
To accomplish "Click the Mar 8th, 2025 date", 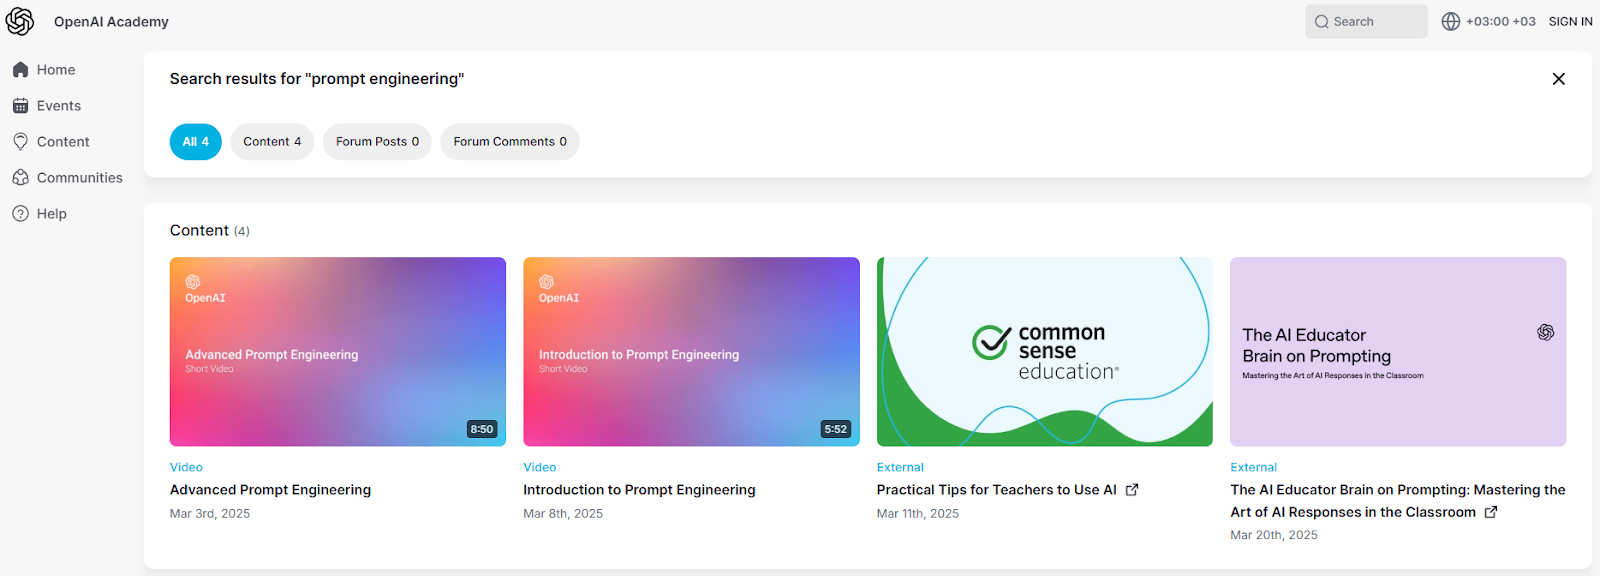I will tap(563, 514).
